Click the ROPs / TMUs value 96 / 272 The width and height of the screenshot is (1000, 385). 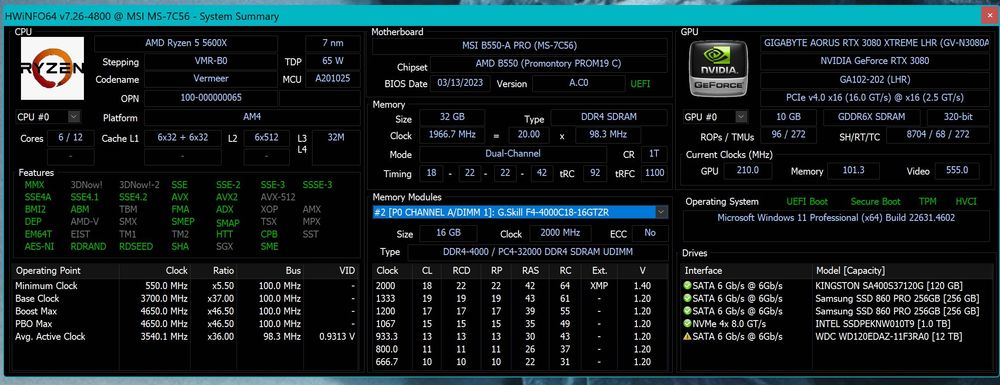coord(789,135)
